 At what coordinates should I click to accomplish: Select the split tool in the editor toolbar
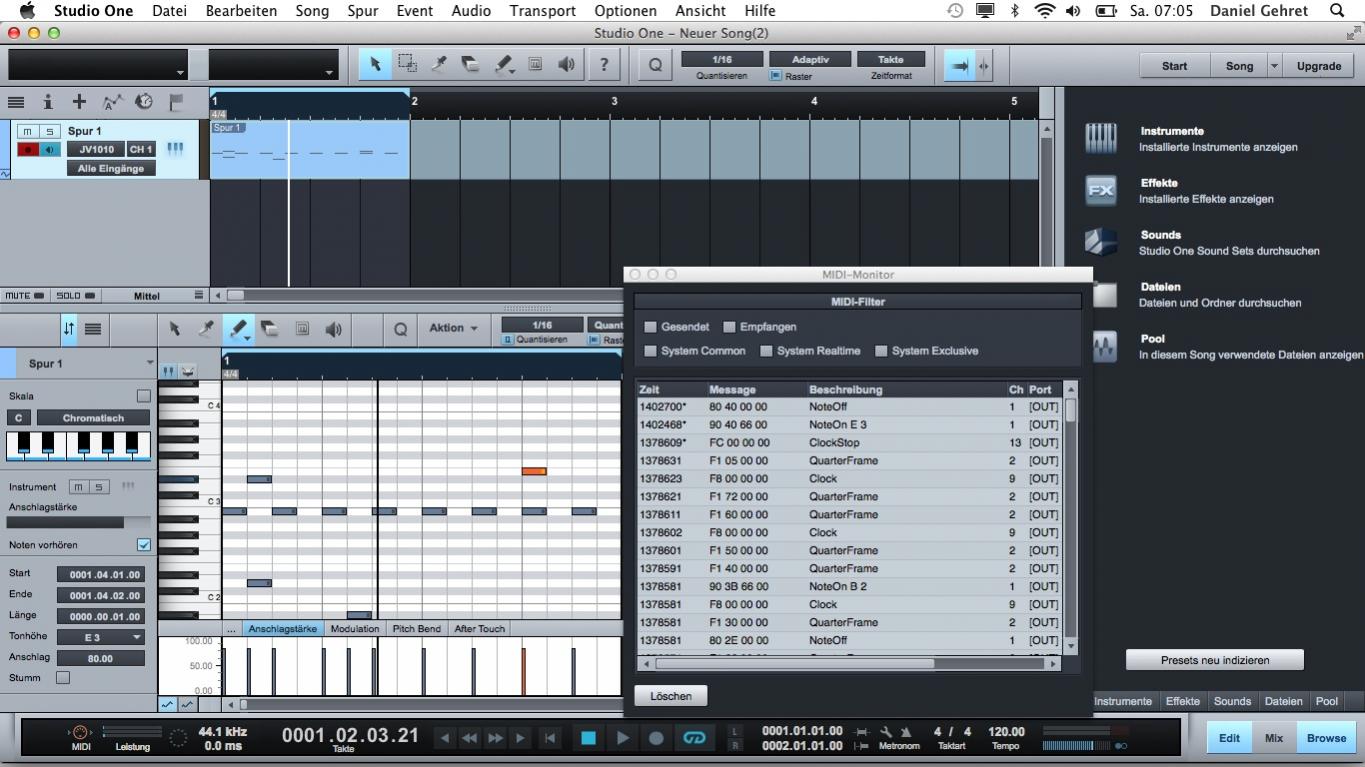point(205,328)
